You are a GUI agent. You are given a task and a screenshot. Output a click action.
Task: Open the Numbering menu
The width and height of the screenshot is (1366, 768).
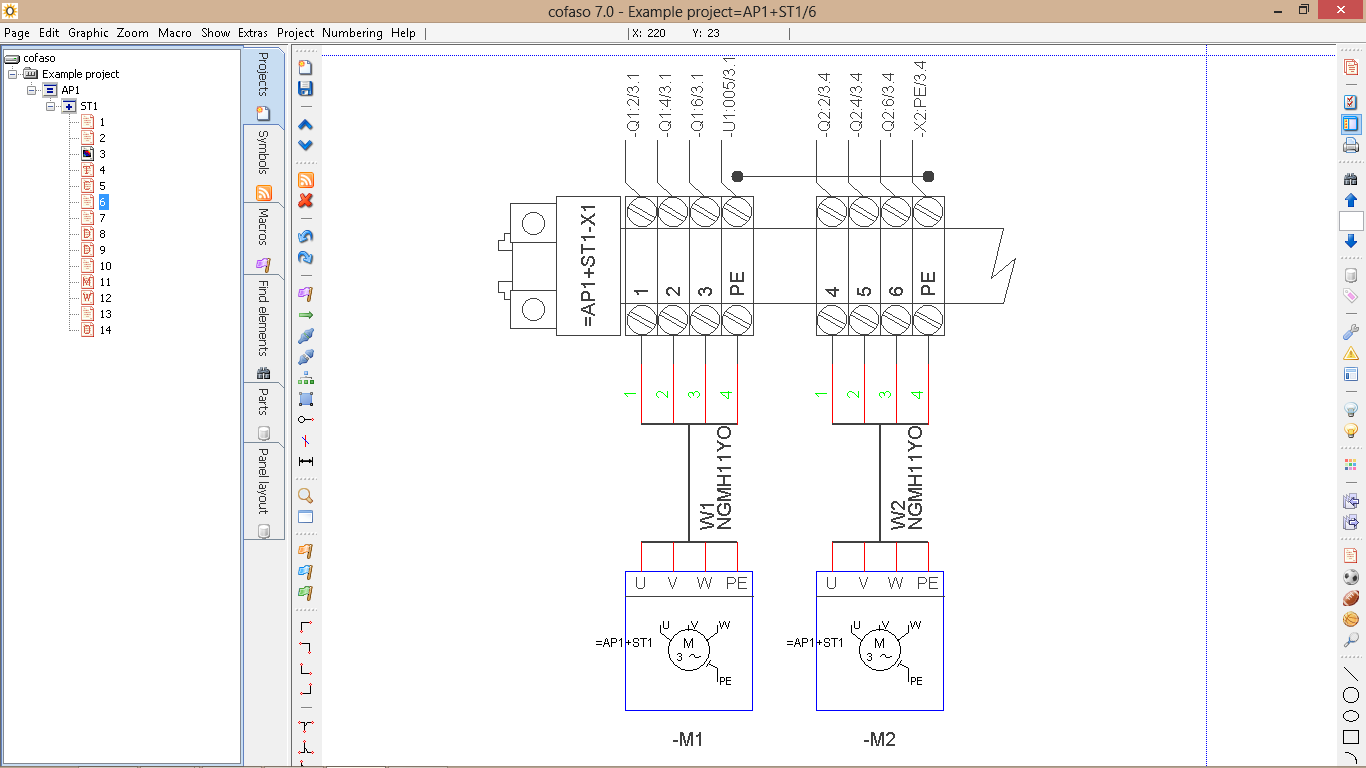tap(352, 33)
